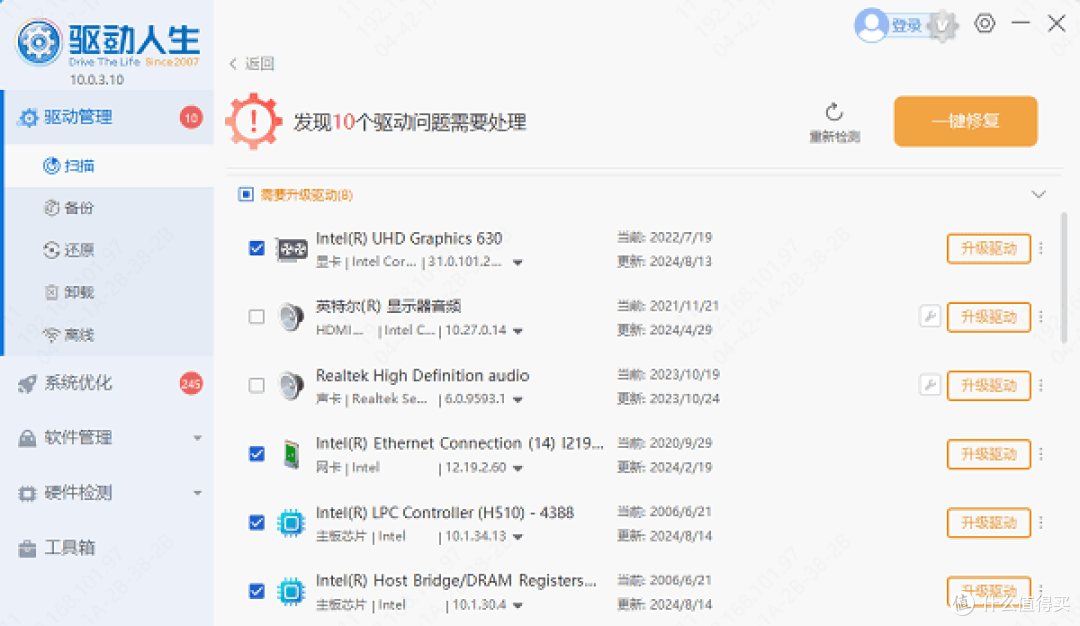The image size is (1080, 626).
Task: Click the version number 10.0.3.10
Action: tap(96, 80)
